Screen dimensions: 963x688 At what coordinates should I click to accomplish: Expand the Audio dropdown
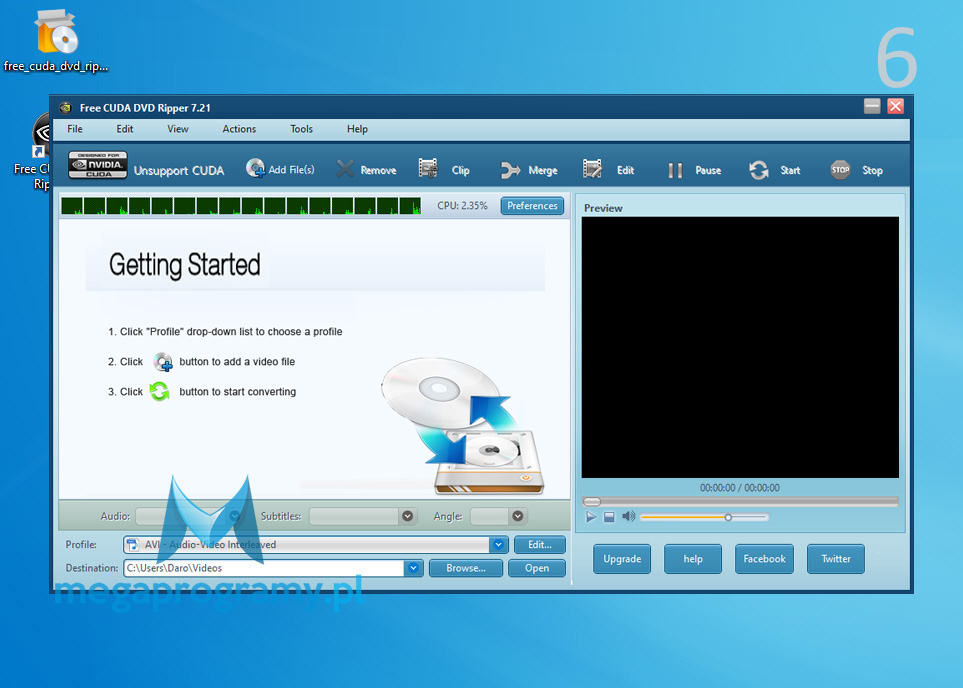(x=235, y=517)
